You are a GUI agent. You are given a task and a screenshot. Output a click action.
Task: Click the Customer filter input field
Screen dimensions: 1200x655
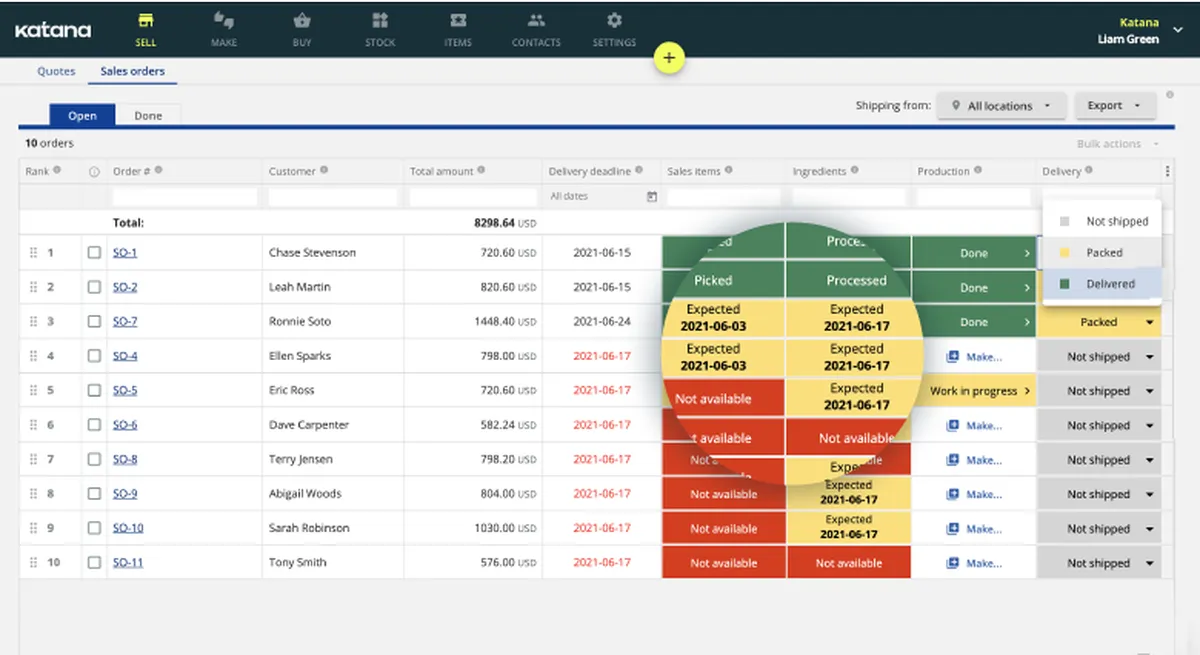click(x=333, y=197)
